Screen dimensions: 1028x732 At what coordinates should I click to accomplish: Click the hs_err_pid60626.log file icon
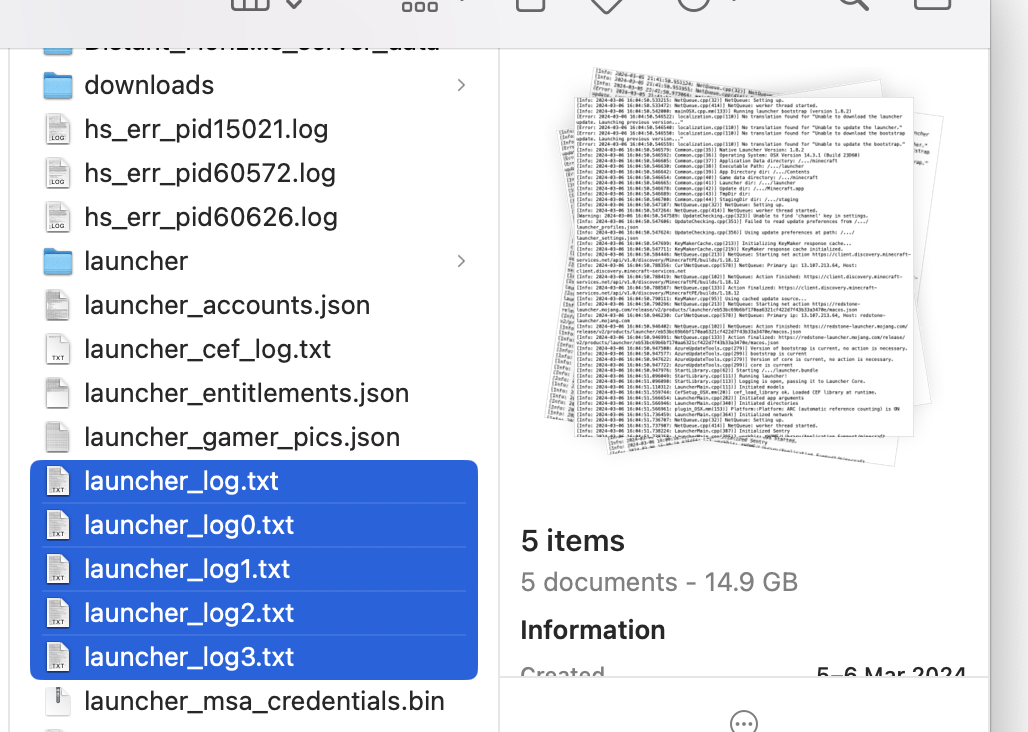(x=58, y=217)
